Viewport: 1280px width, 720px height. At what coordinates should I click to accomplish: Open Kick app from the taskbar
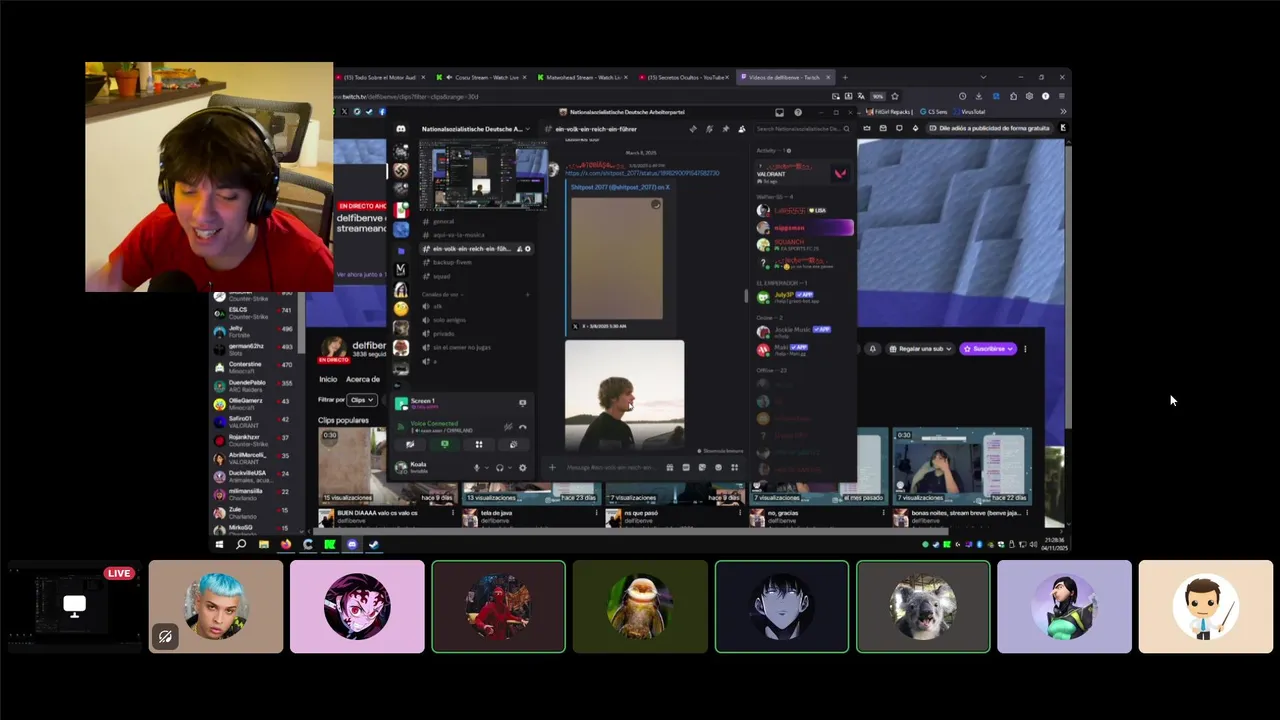(330, 545)
